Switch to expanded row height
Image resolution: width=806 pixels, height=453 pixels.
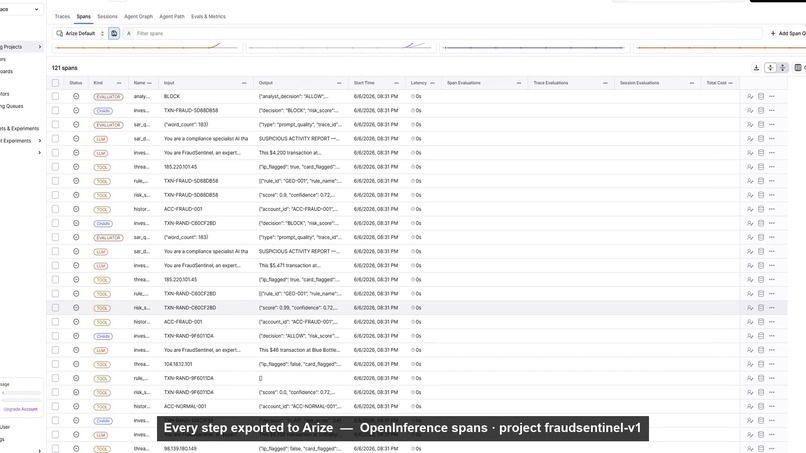click(x=770, y=68)
